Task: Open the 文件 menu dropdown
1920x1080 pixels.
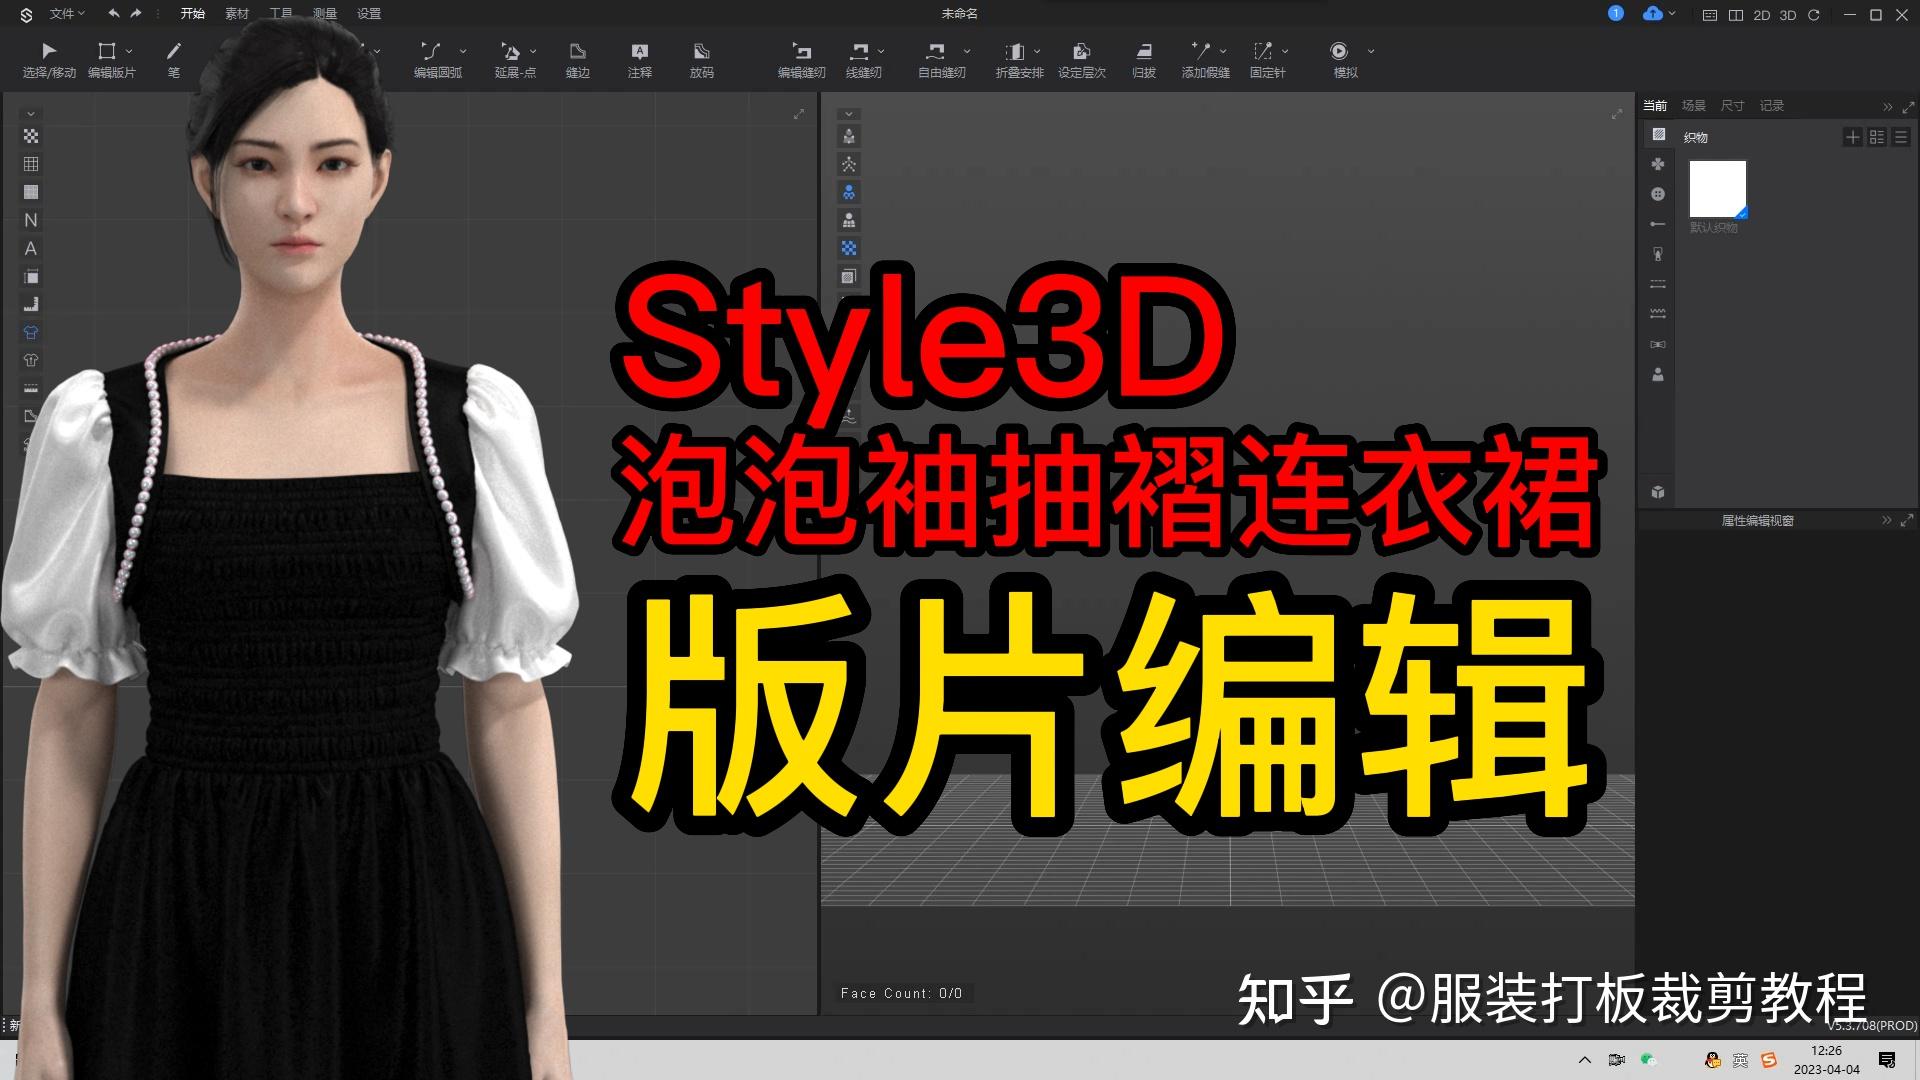Action: [62, 14]
